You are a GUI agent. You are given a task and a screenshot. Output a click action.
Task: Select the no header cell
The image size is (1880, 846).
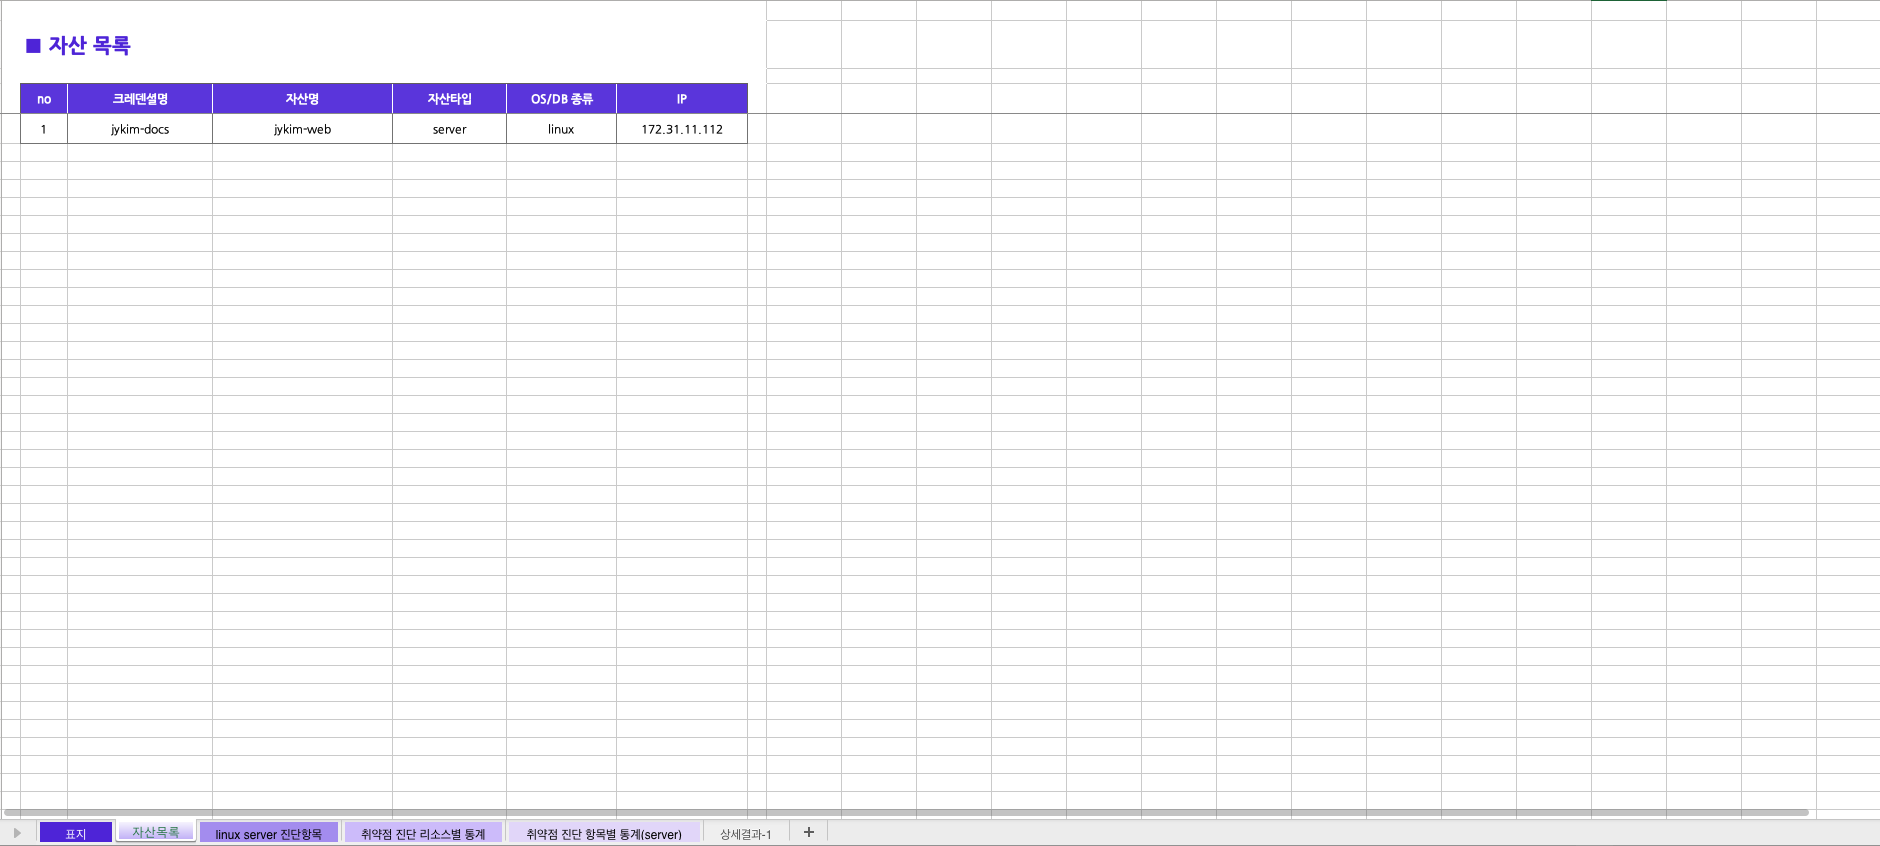44,99
